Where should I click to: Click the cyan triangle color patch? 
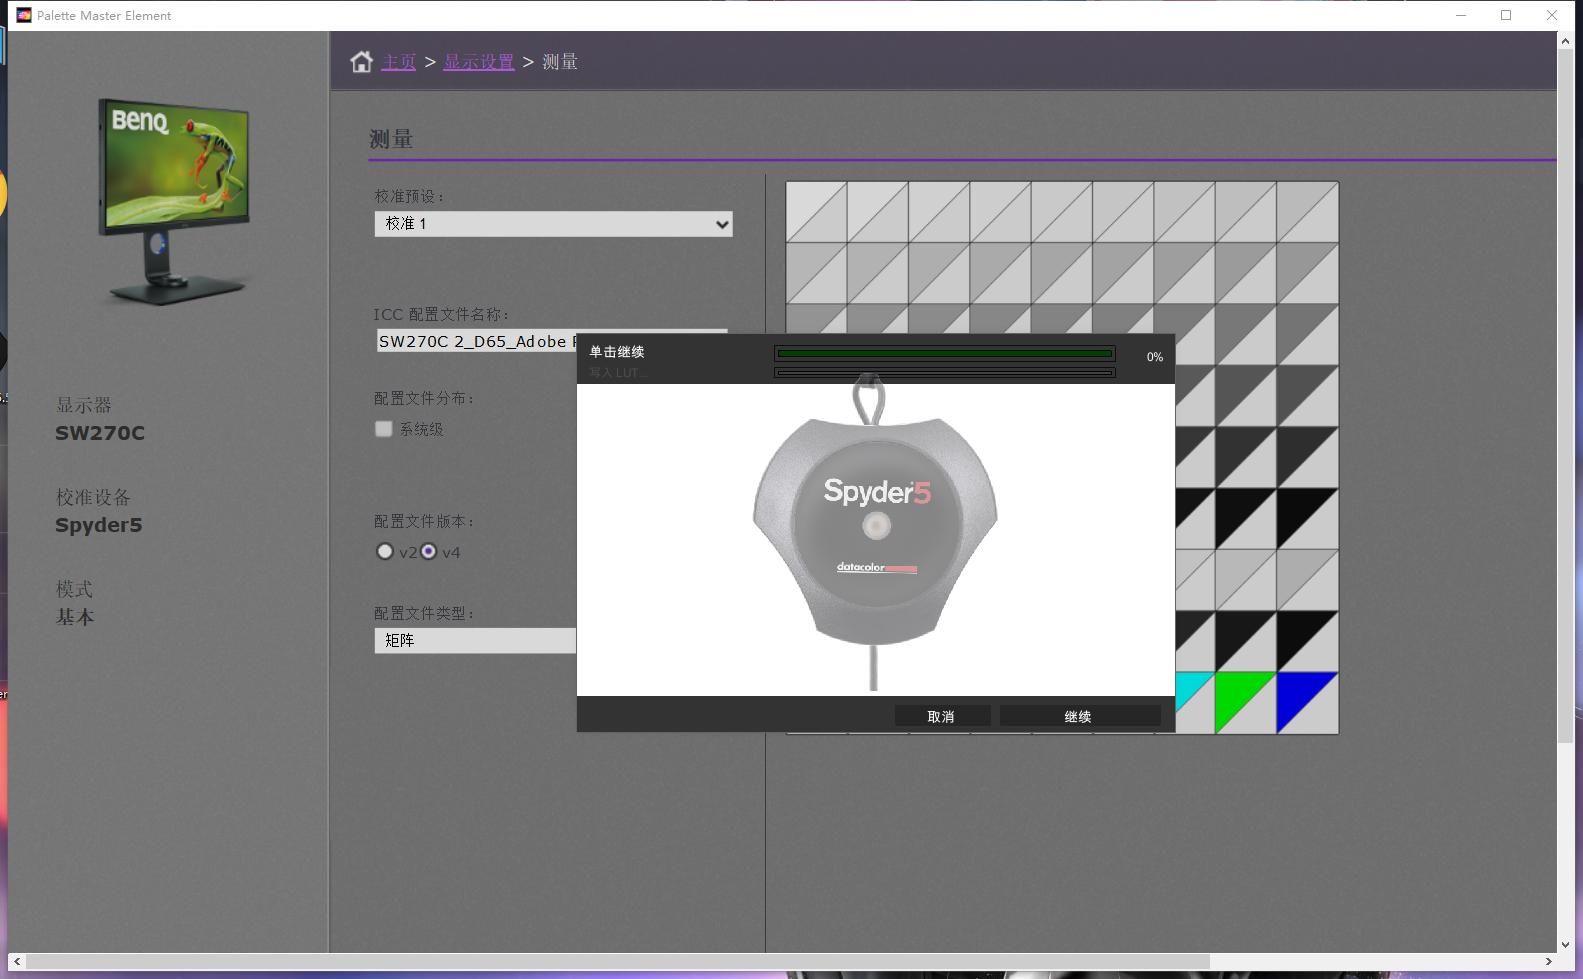point(1188,688)
